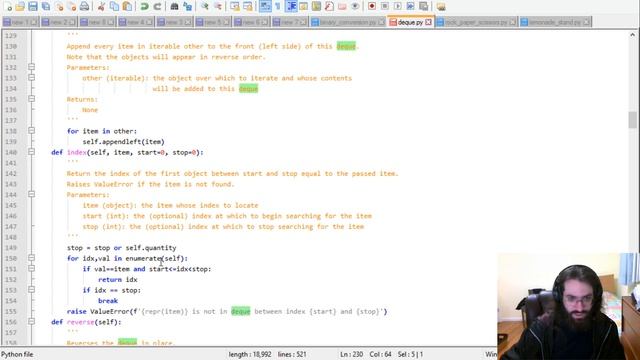Play back the recorded macro
The image size is (640, 360).
pyautogui.click(x=398, y=6)
